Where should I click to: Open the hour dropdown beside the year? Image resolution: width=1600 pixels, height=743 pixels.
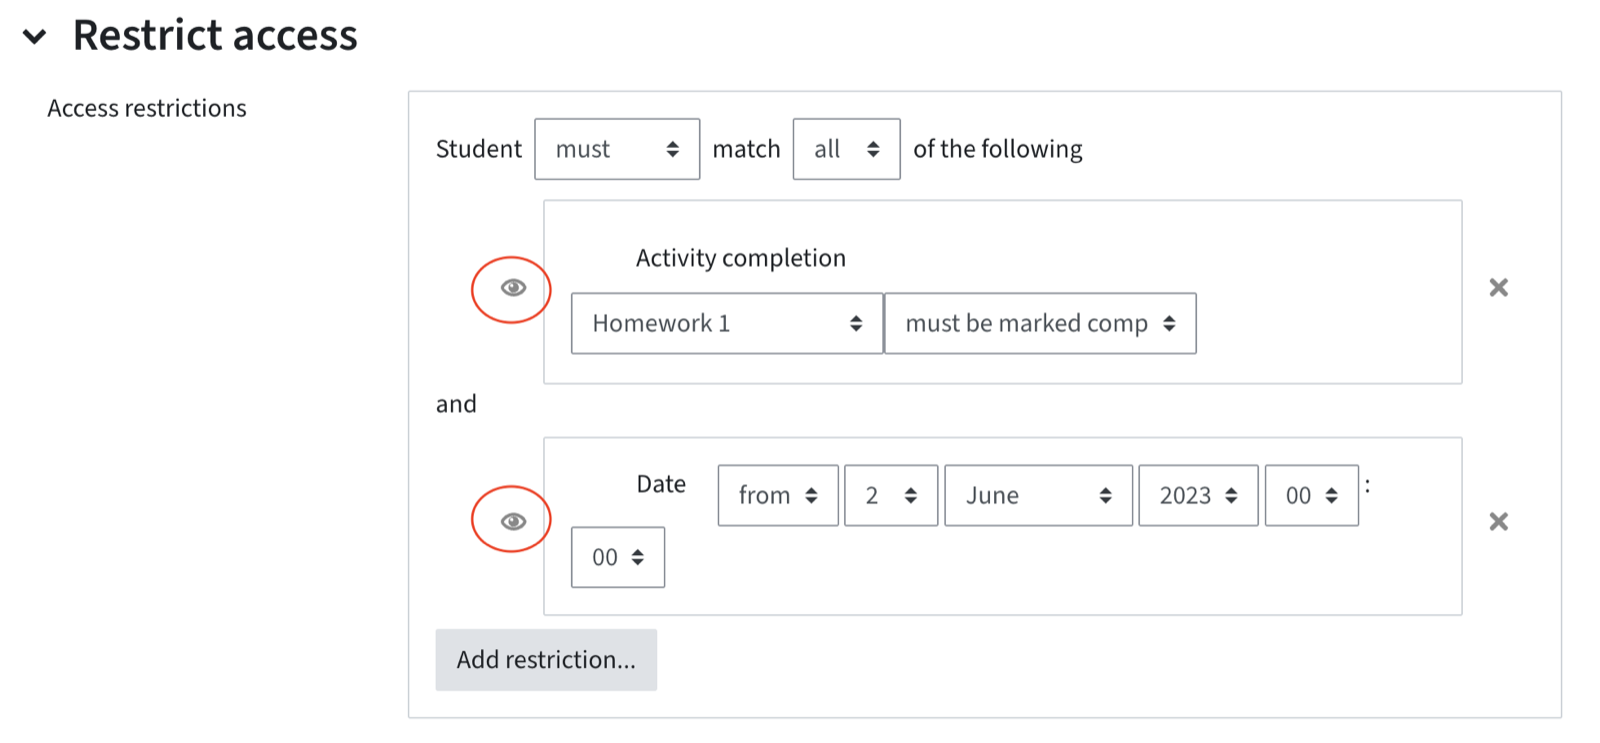1311,495
